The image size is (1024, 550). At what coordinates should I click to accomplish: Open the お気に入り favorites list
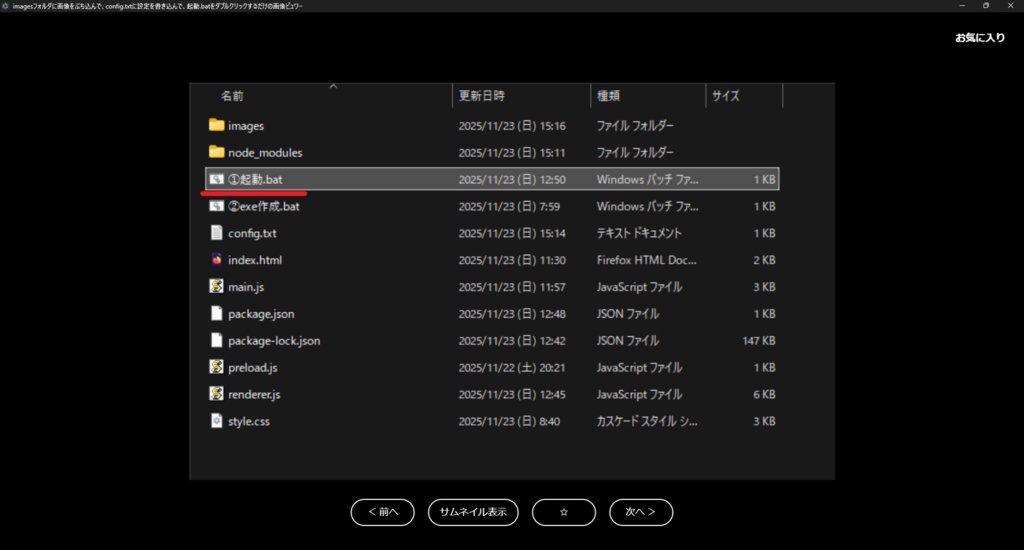pos(980,38)
